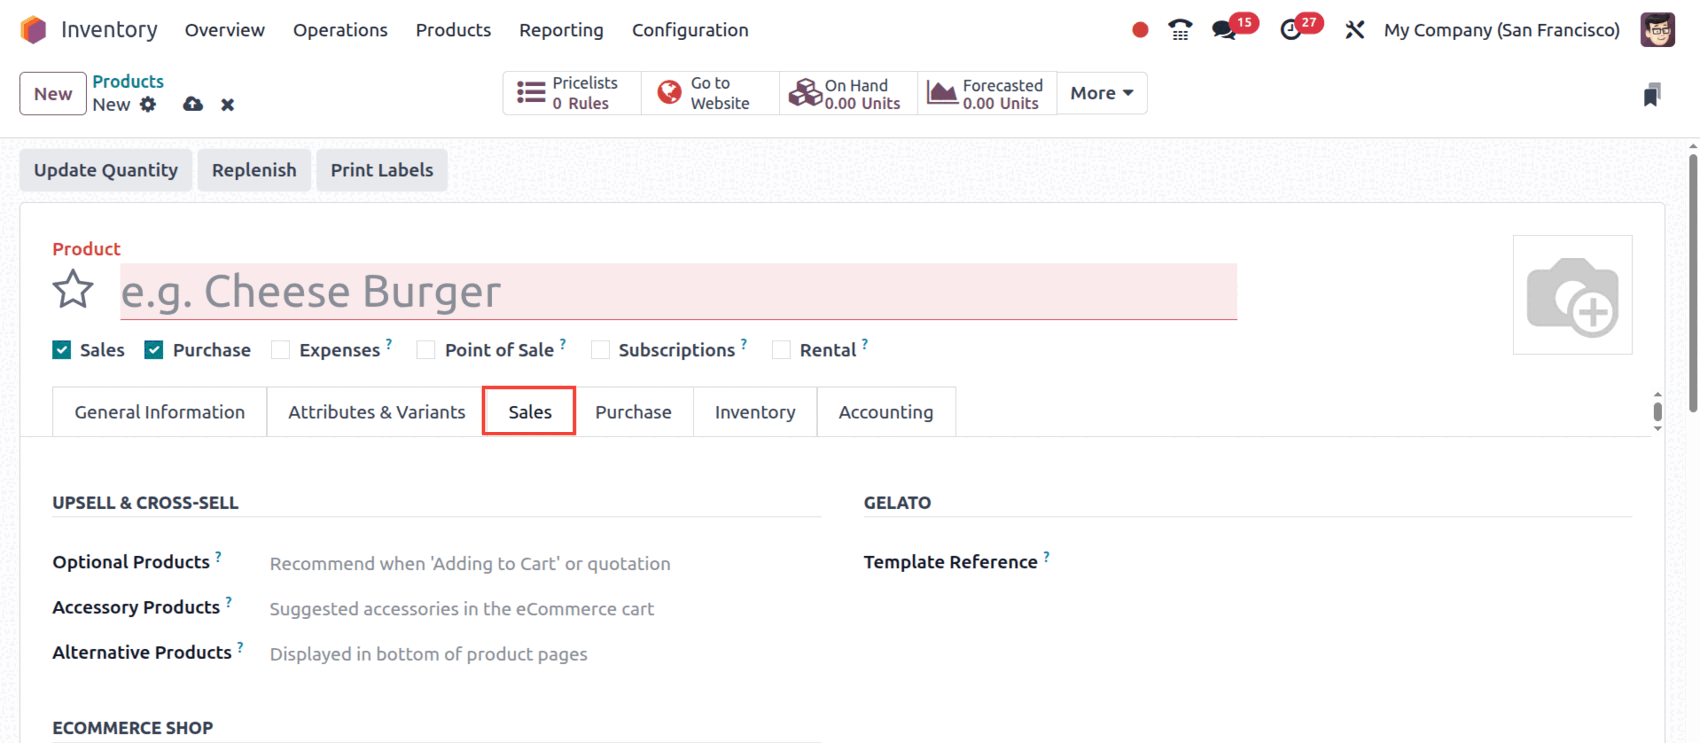The width and height of the screenshot is (1700, 743).
Task: Click the star favorite icon beside product name
Action: point(73,290)
